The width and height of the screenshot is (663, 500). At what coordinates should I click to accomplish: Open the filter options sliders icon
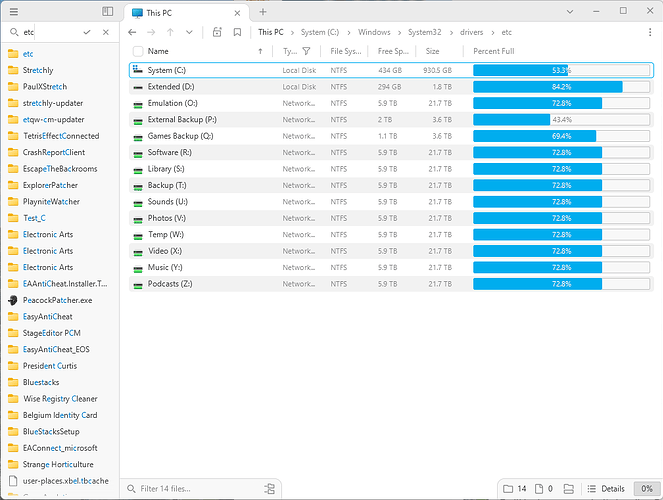(269, 489)
